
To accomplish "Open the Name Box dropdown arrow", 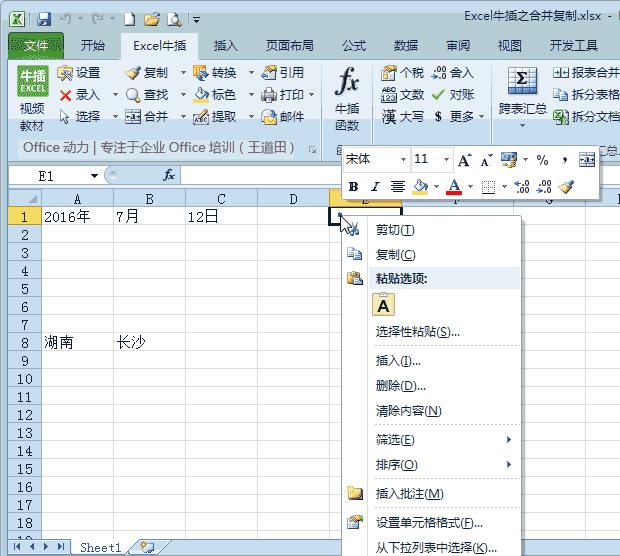I will click(x=94, y=176).
